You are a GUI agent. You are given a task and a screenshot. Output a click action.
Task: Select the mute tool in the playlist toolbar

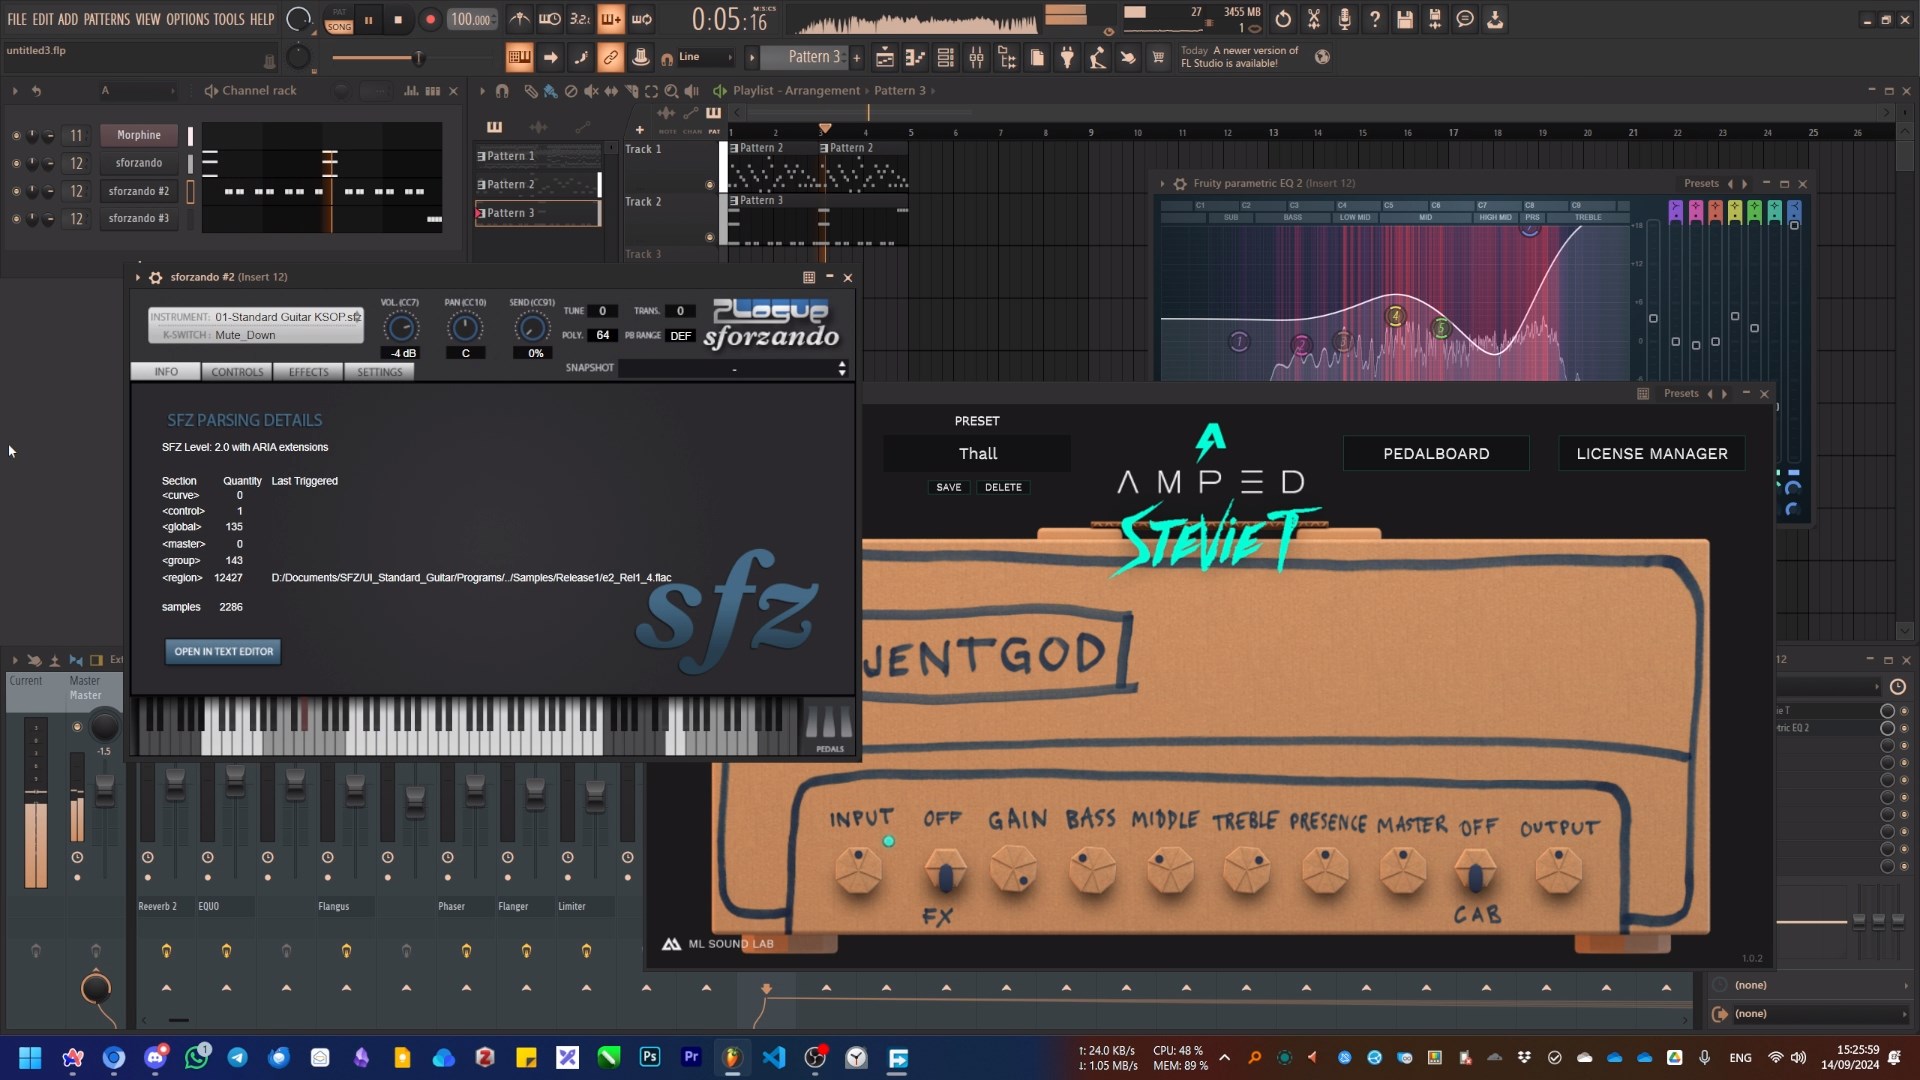(591, 91)
